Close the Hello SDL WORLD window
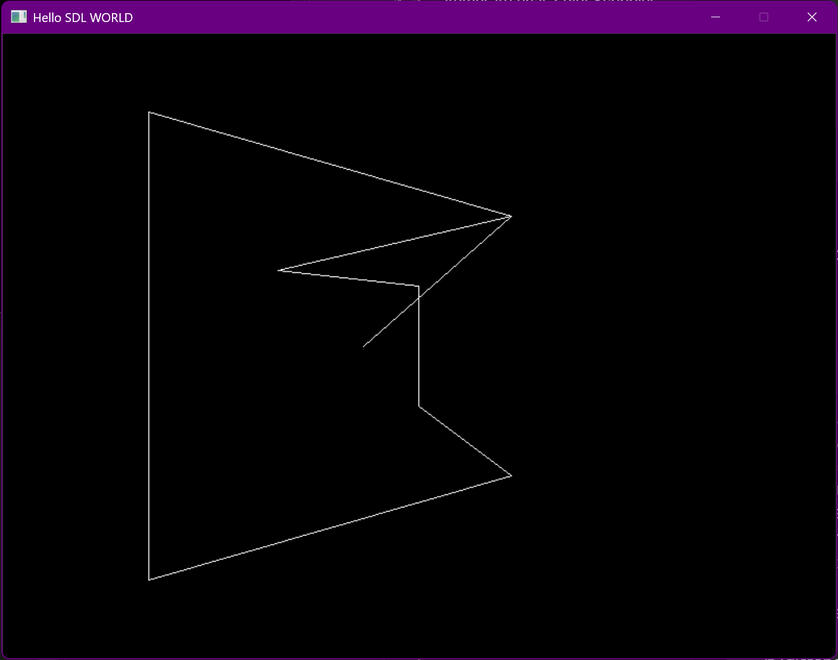Screen dimensions: 838x660 click(812, 17)
